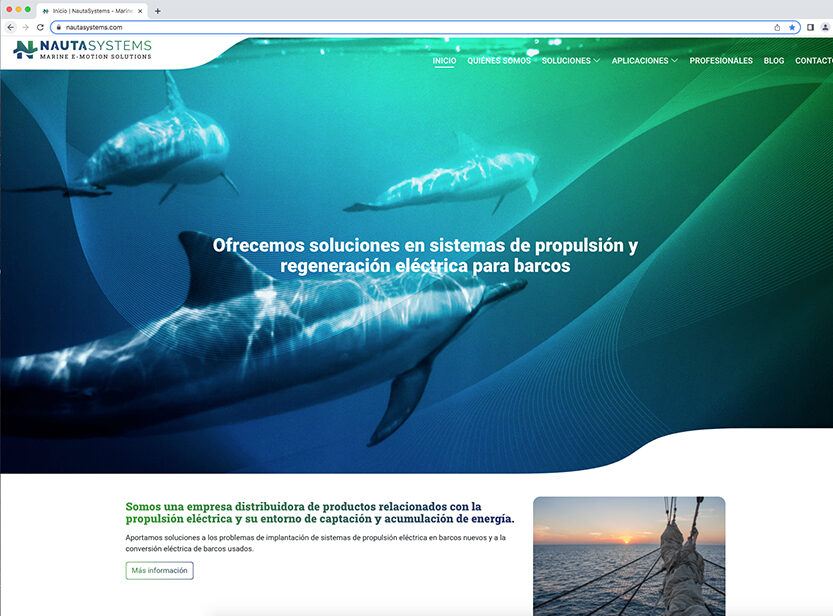
Task: Click the Más información button
Action: pos(158,570)
